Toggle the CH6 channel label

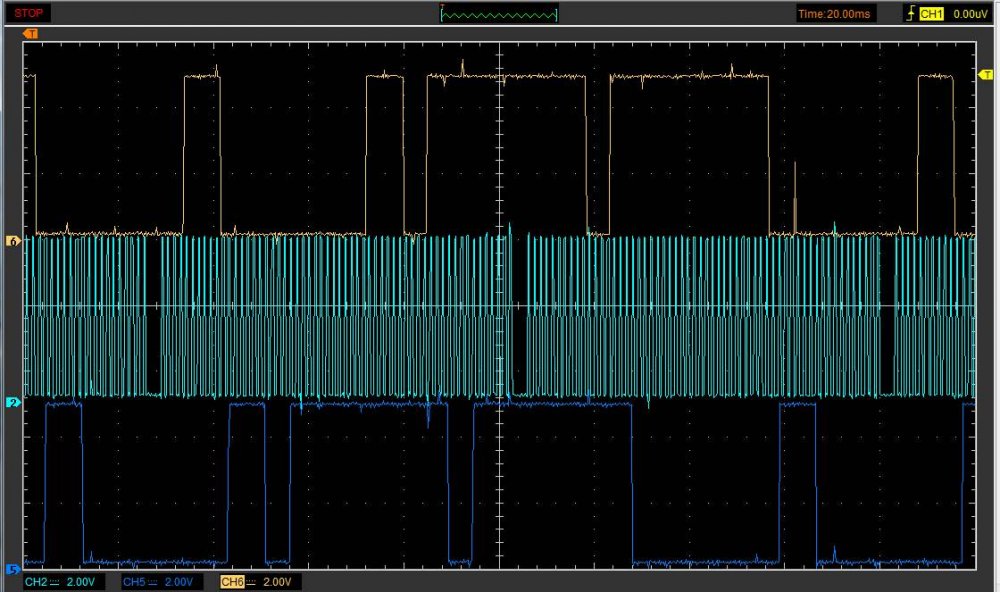231,582
